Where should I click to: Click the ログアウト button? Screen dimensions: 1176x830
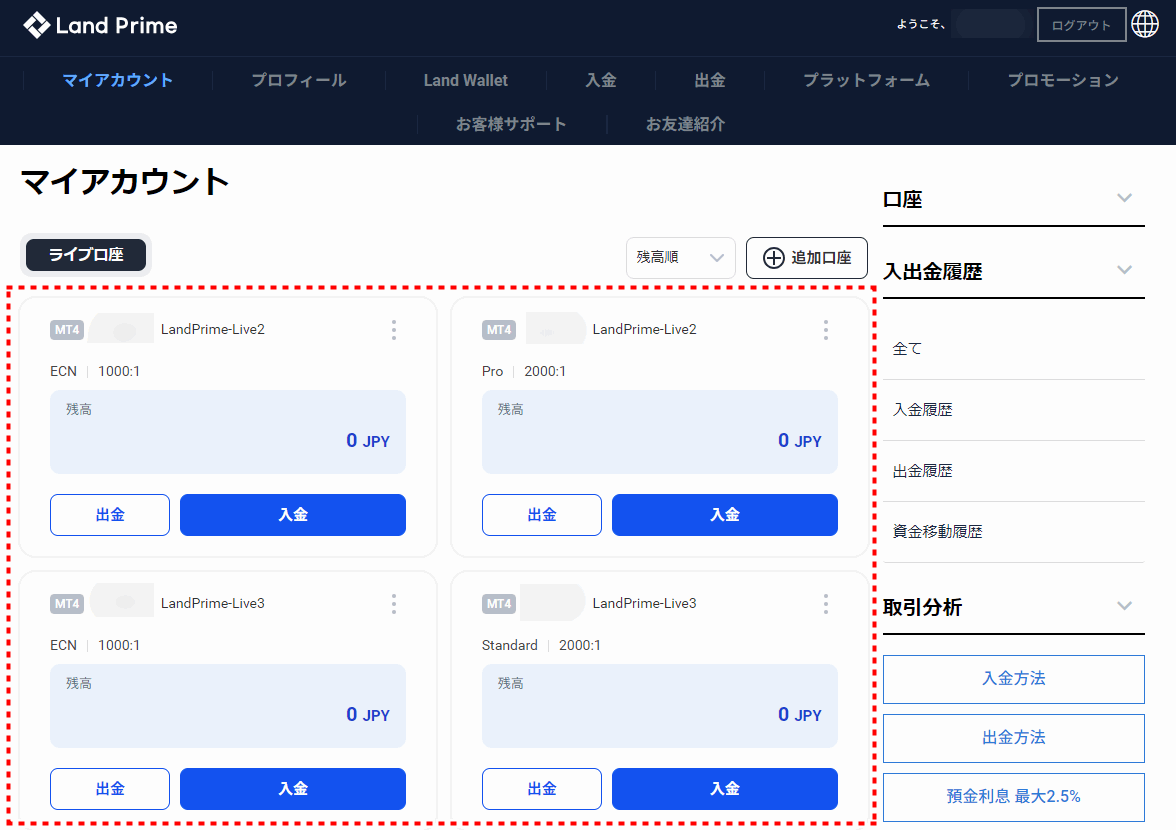(1081, 25)
